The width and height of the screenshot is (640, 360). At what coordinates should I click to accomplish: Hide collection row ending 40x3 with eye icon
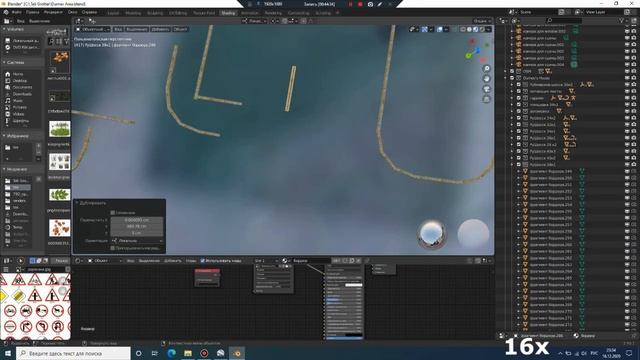click(x=627, y=151)
